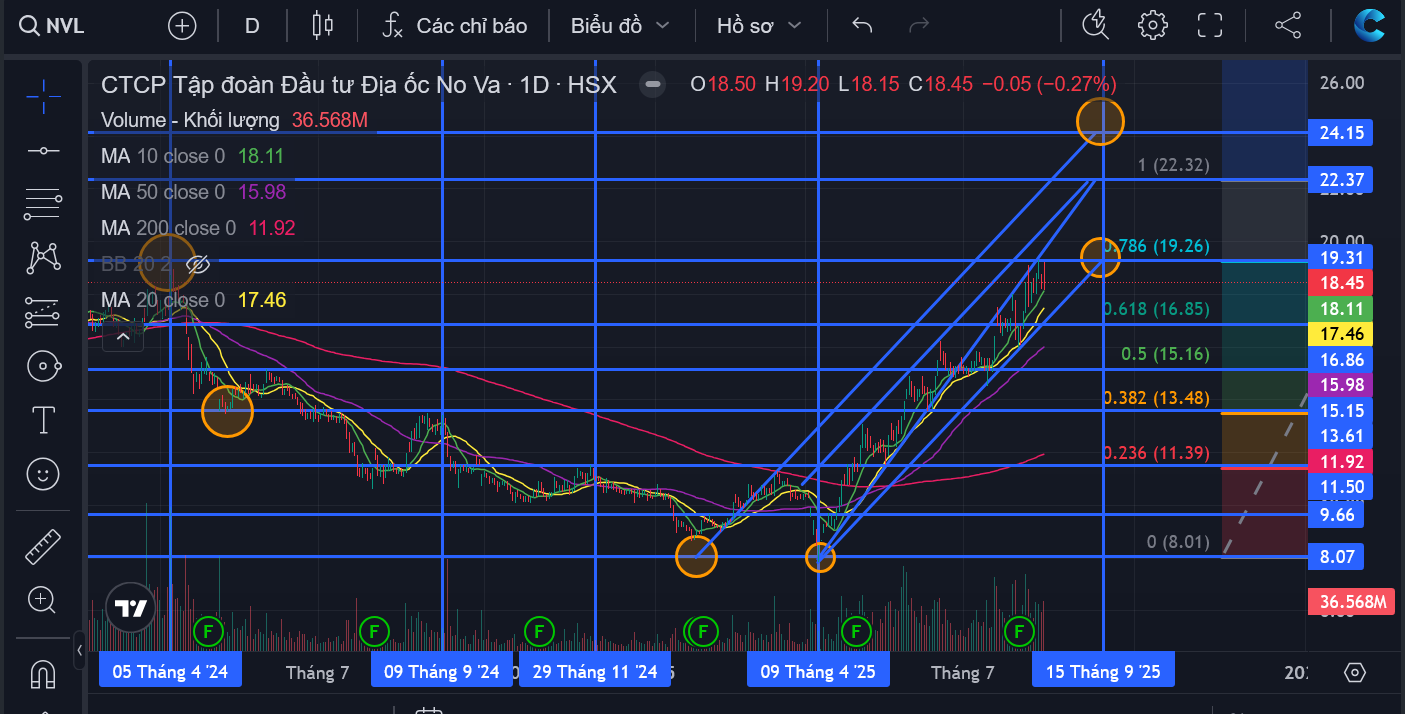Screen dimensions: 1405x714
Task: Select the Text annotation tool
Action: [43, 420]
